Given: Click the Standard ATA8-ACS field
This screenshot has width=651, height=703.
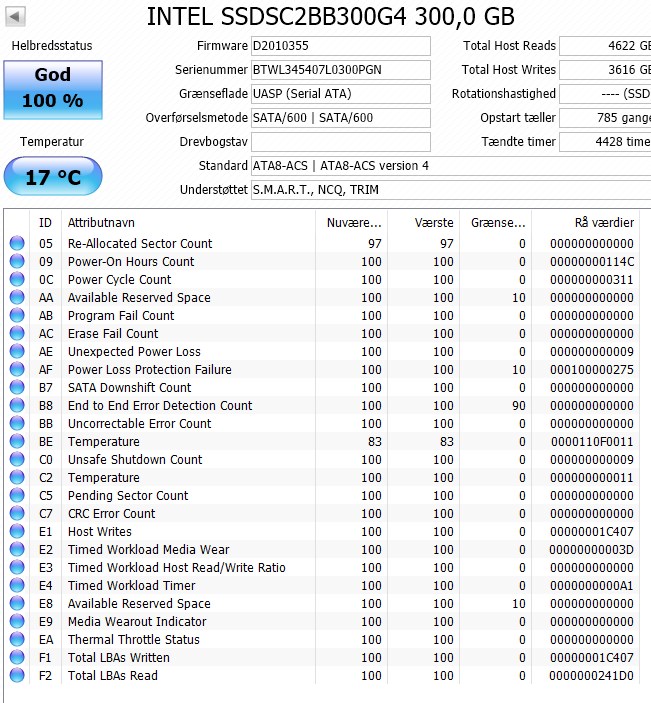Looking at the screenshot, I should pos(451,166).
